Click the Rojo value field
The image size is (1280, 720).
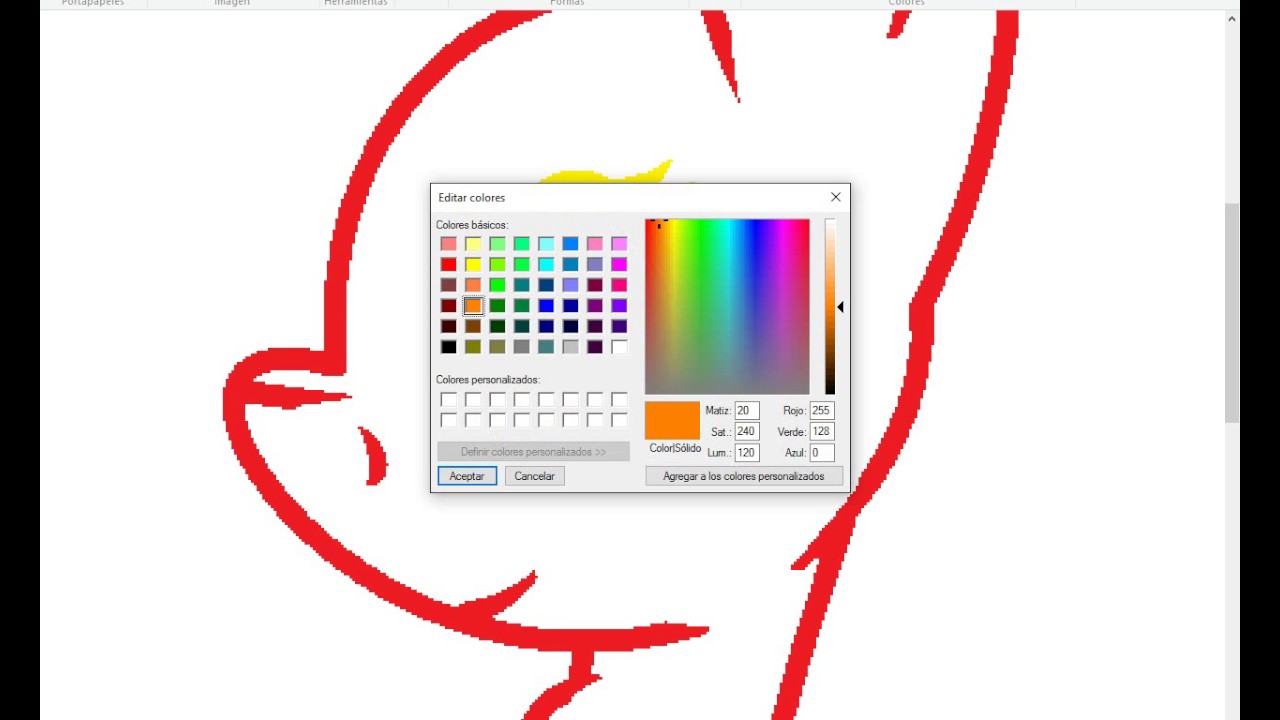(822, 411)
